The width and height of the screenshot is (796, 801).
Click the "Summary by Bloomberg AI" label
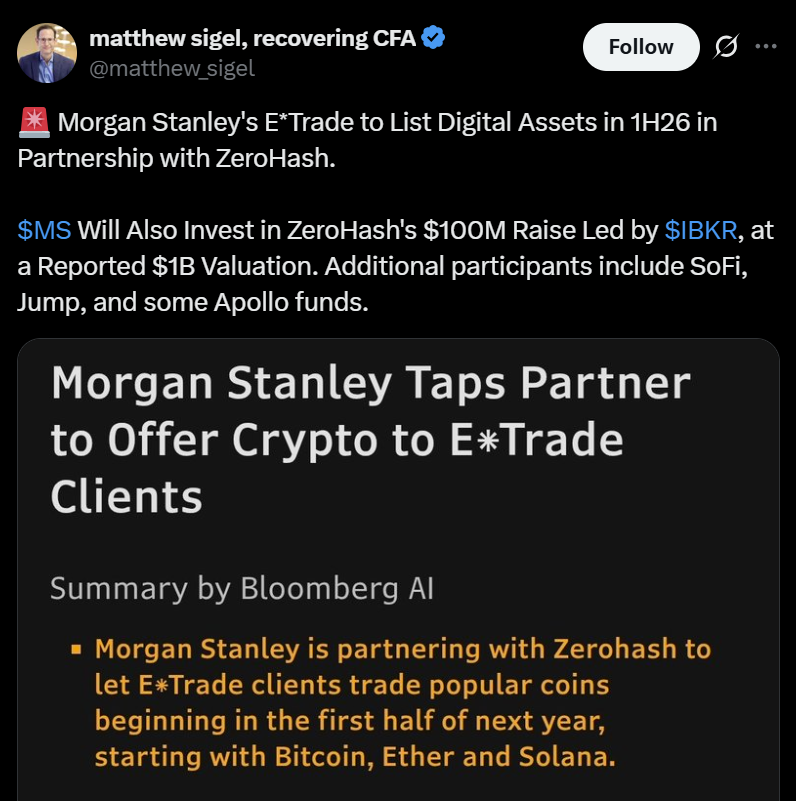click(x=242, y=588)
